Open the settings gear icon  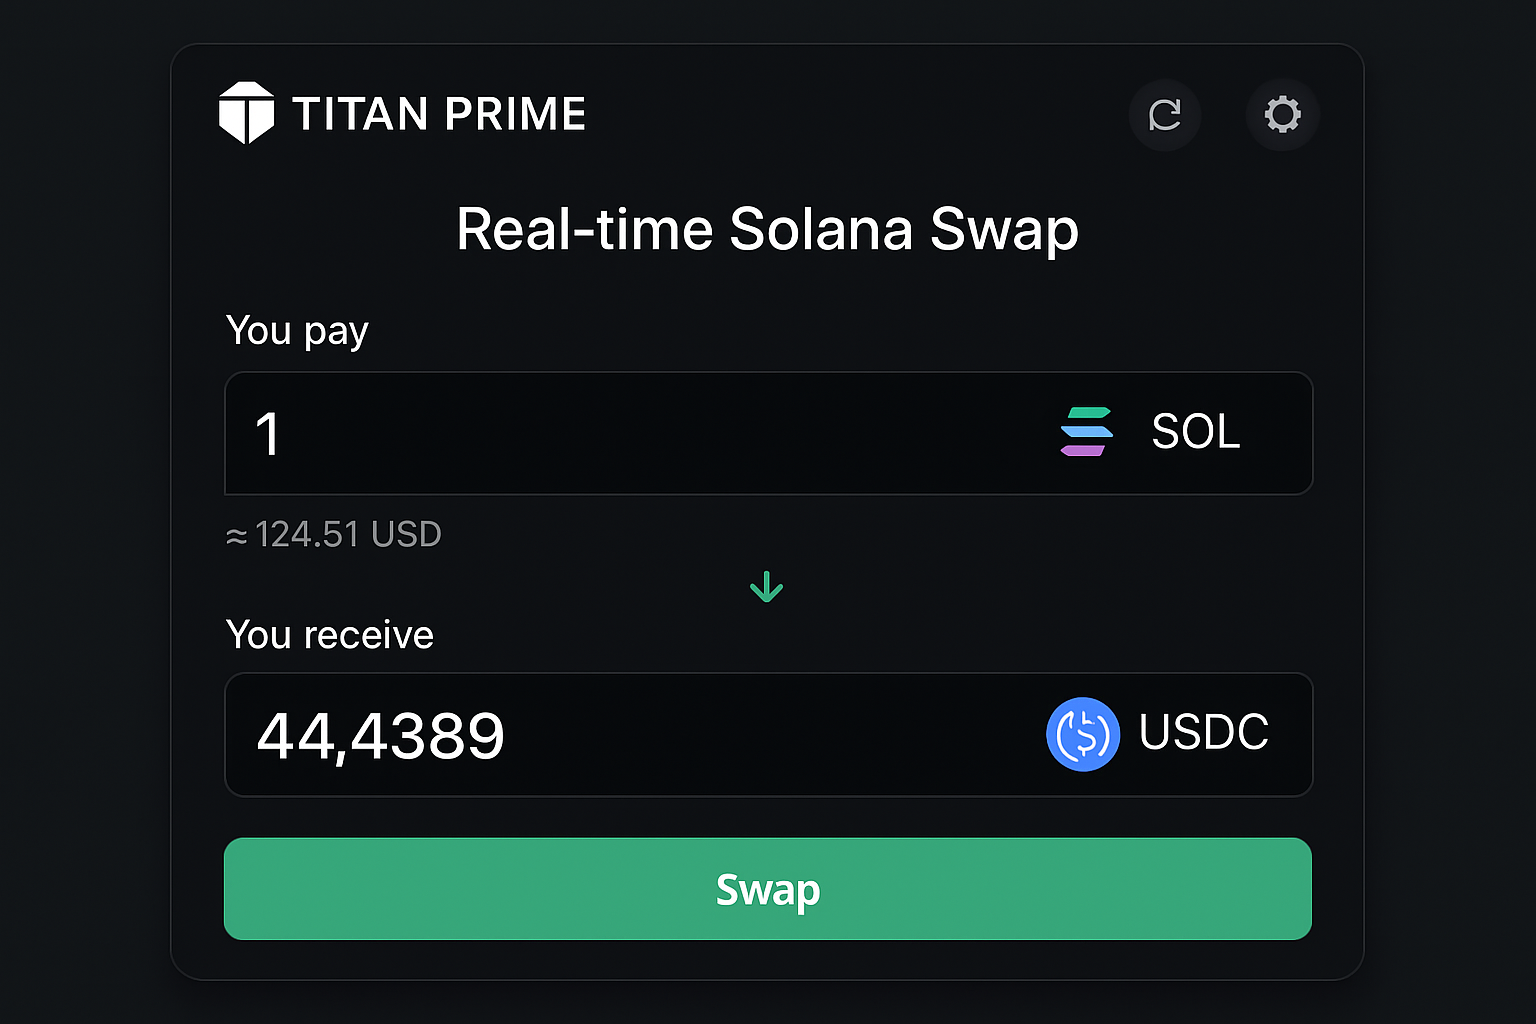point(1283,114)
